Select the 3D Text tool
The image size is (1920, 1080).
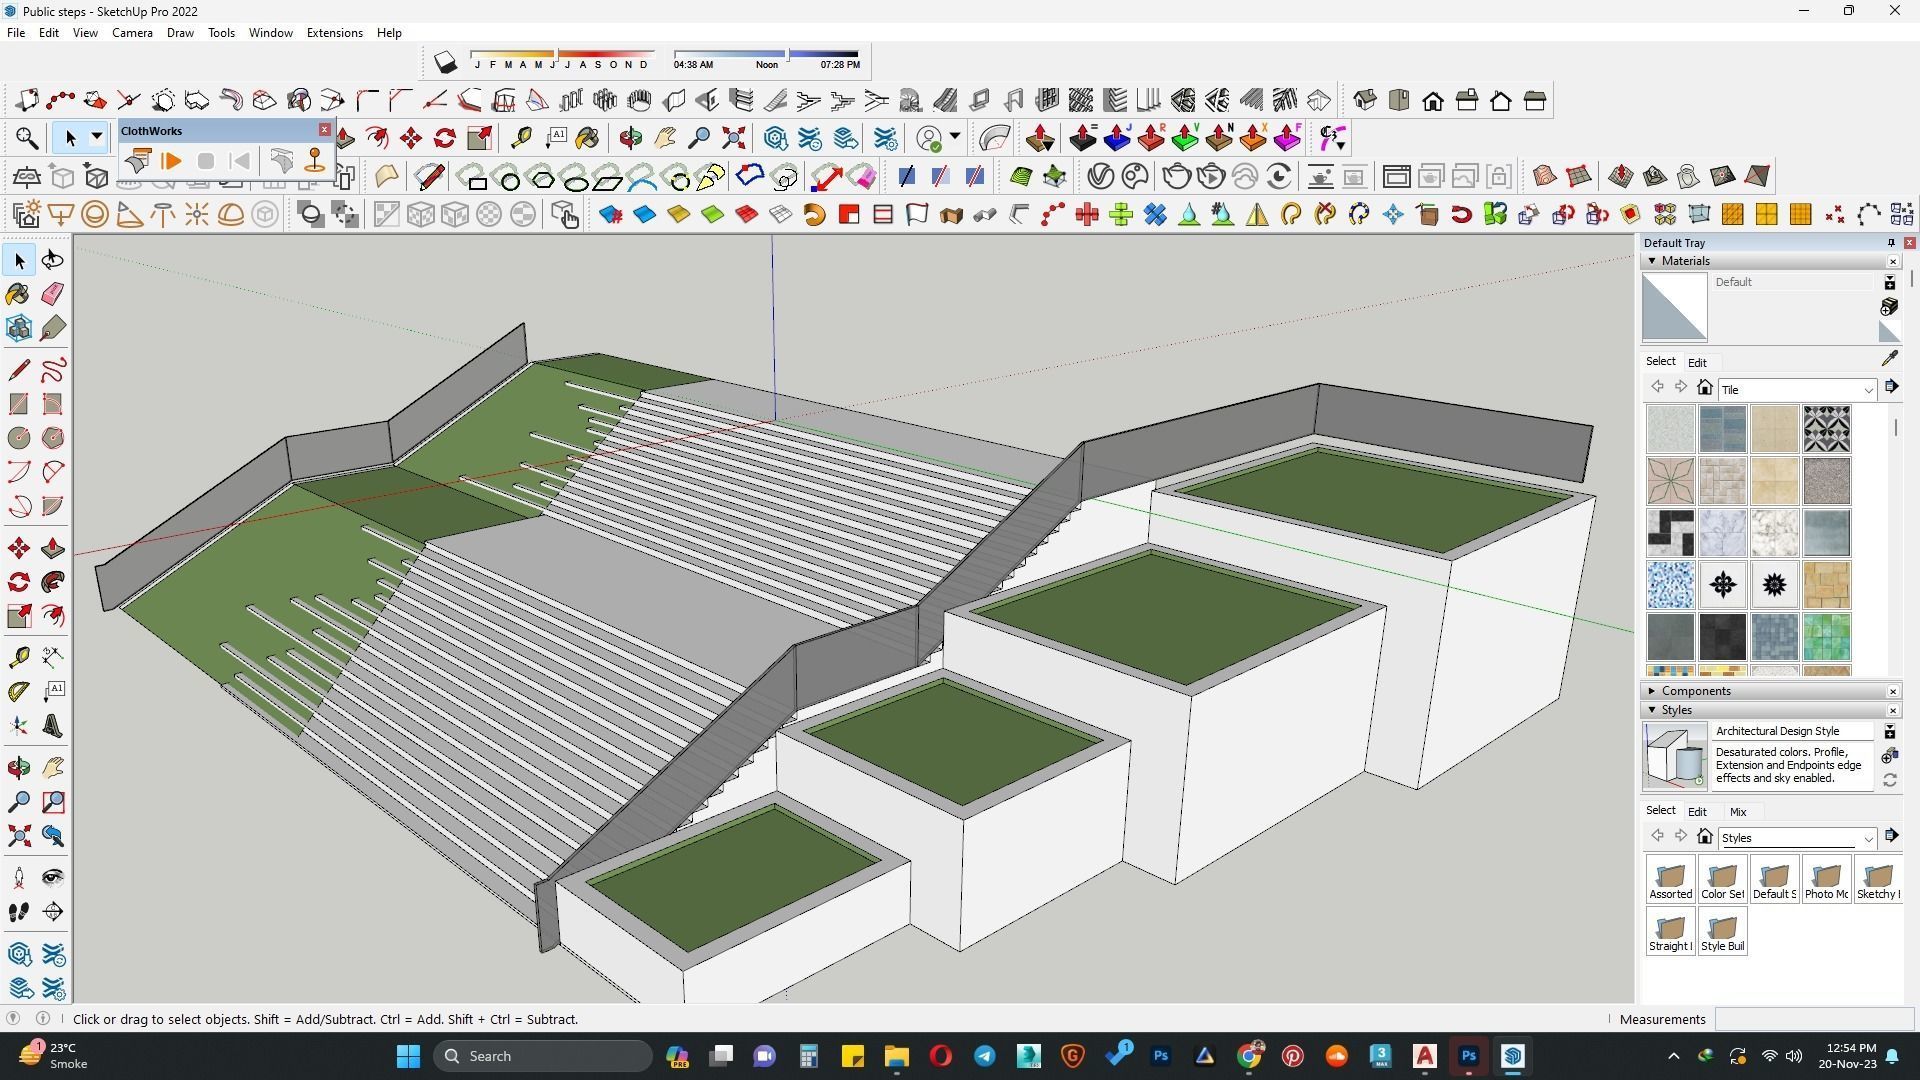click(x=53, y=725)
